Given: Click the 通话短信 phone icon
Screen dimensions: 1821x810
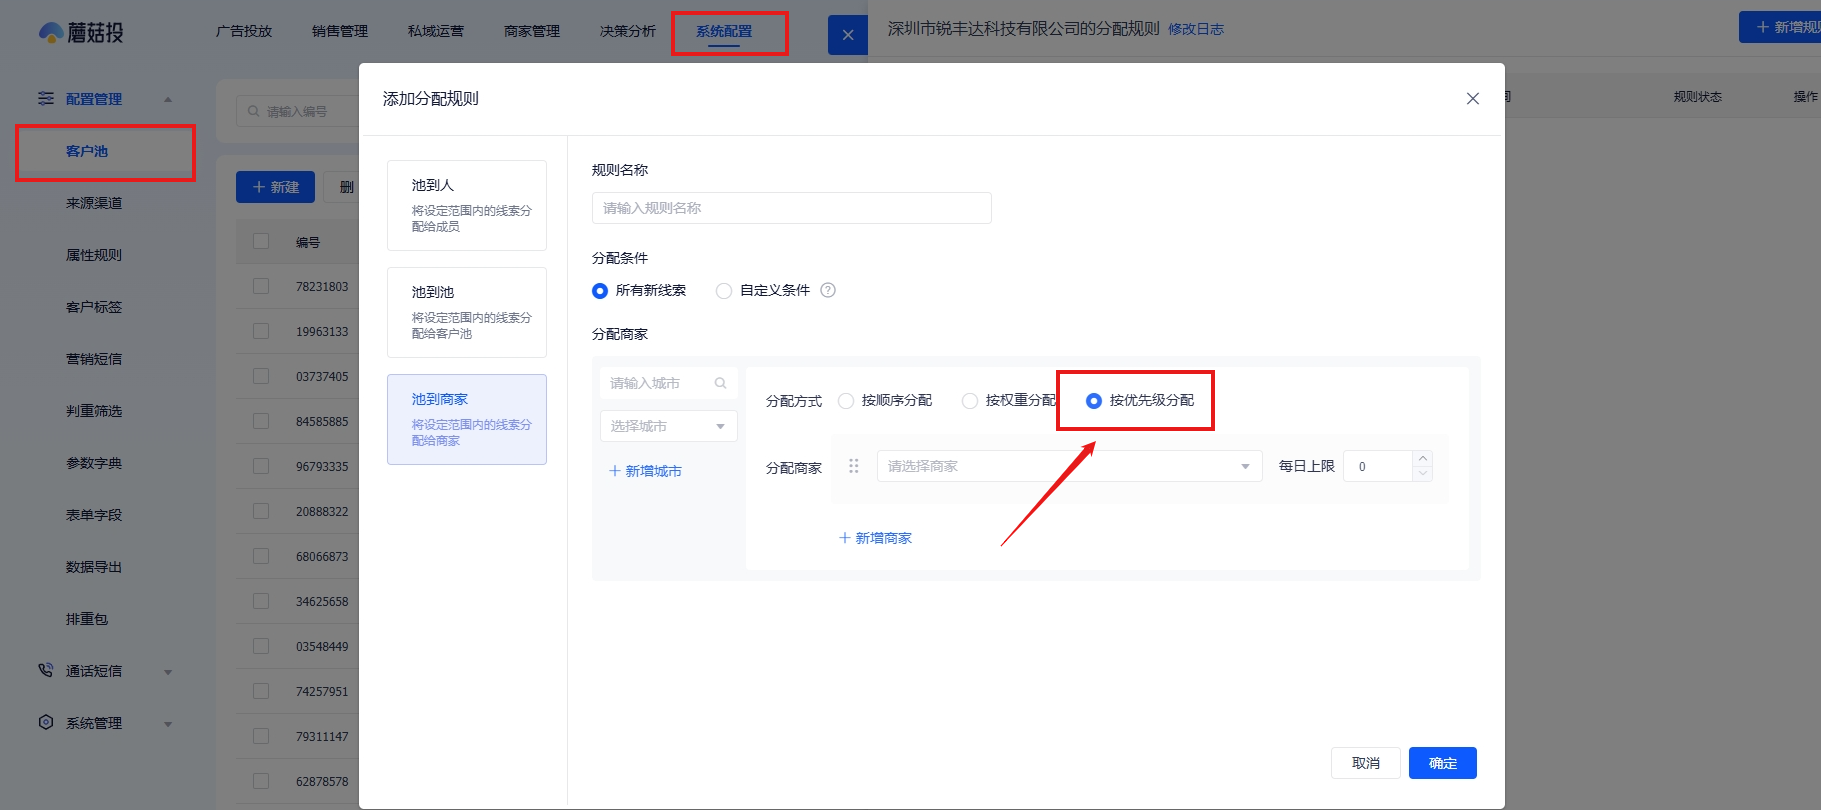Looking at the screenshot, I should coord(46,670).
